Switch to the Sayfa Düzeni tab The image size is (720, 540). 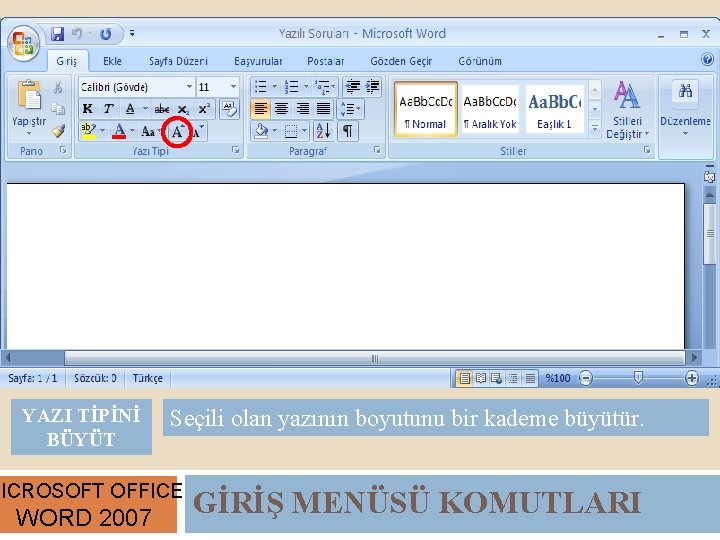178,61
